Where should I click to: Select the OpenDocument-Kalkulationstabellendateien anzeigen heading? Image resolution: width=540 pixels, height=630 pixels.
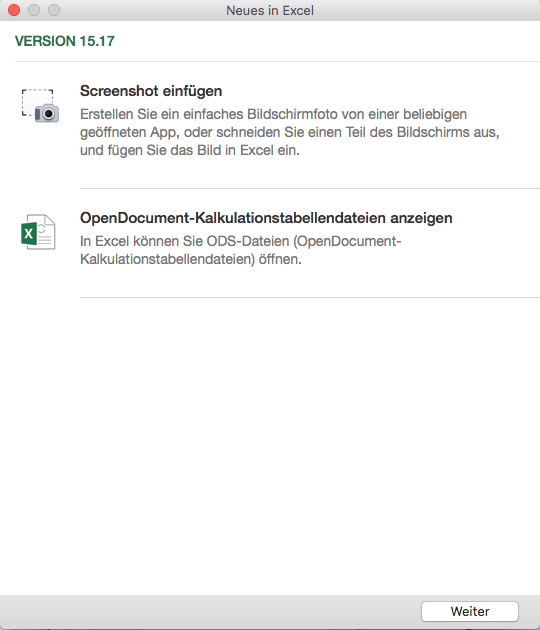pos(266,218)
